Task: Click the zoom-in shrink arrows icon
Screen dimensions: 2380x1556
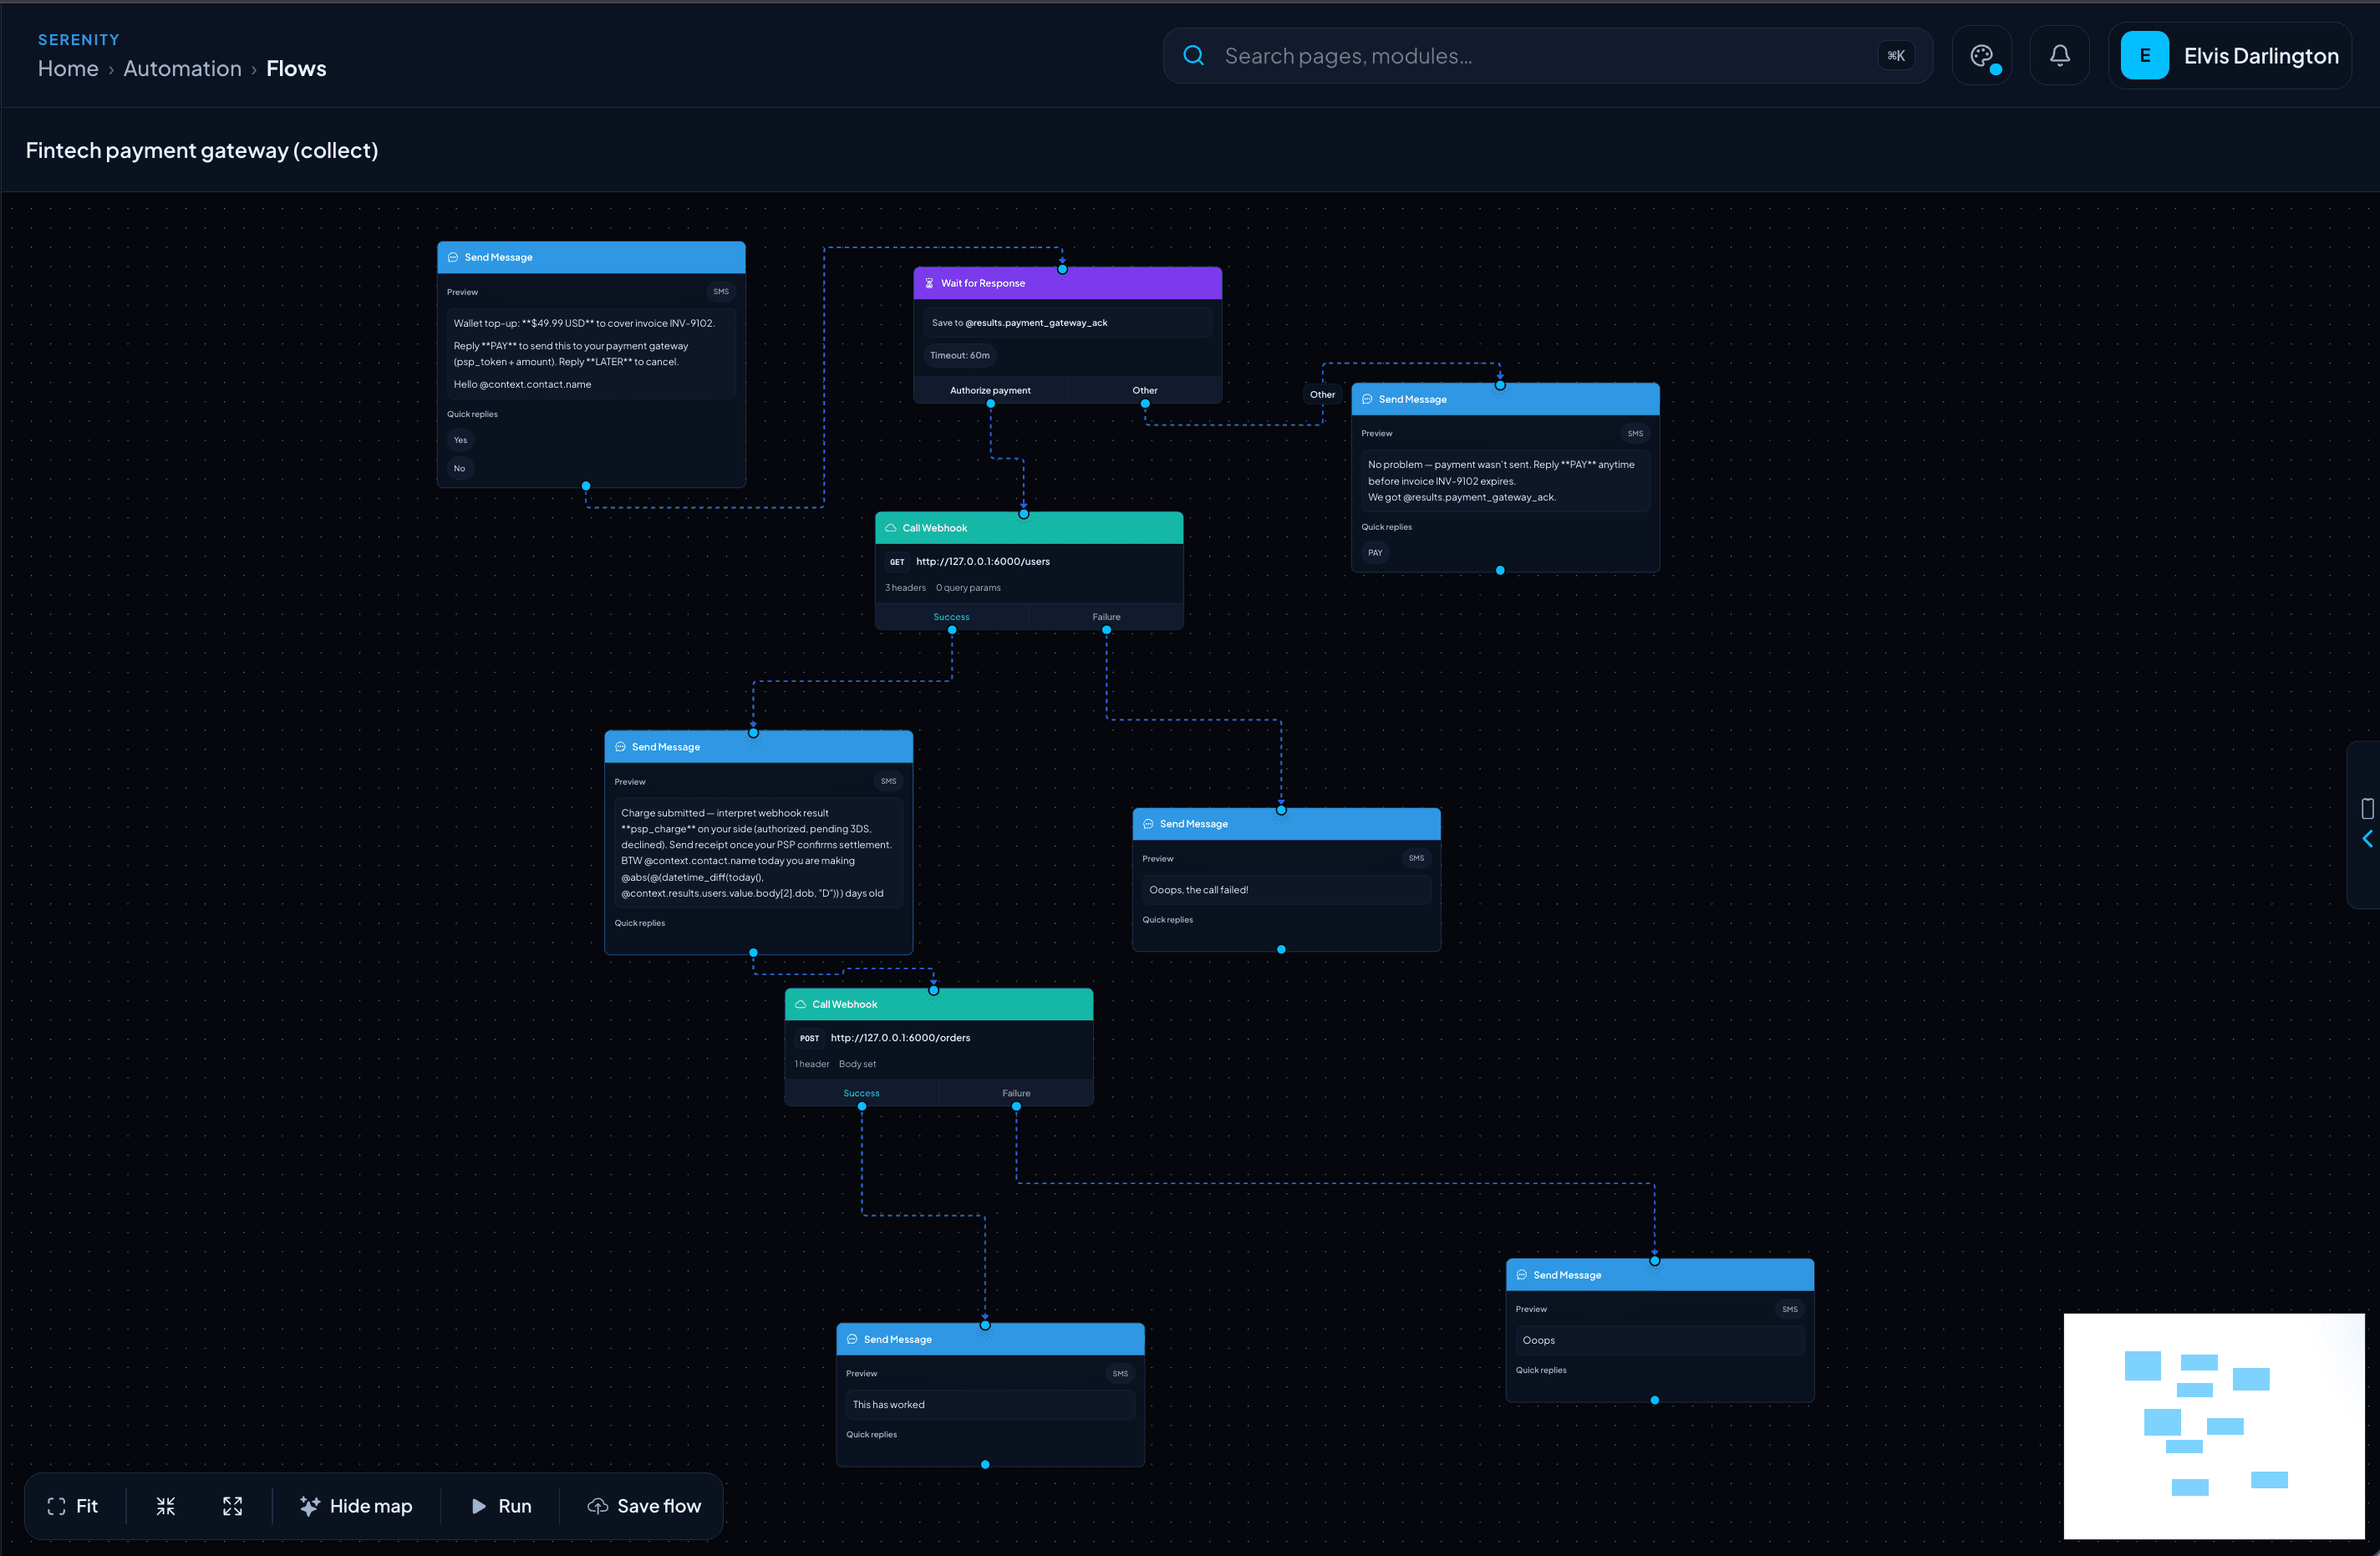Action: (166, 1505)
